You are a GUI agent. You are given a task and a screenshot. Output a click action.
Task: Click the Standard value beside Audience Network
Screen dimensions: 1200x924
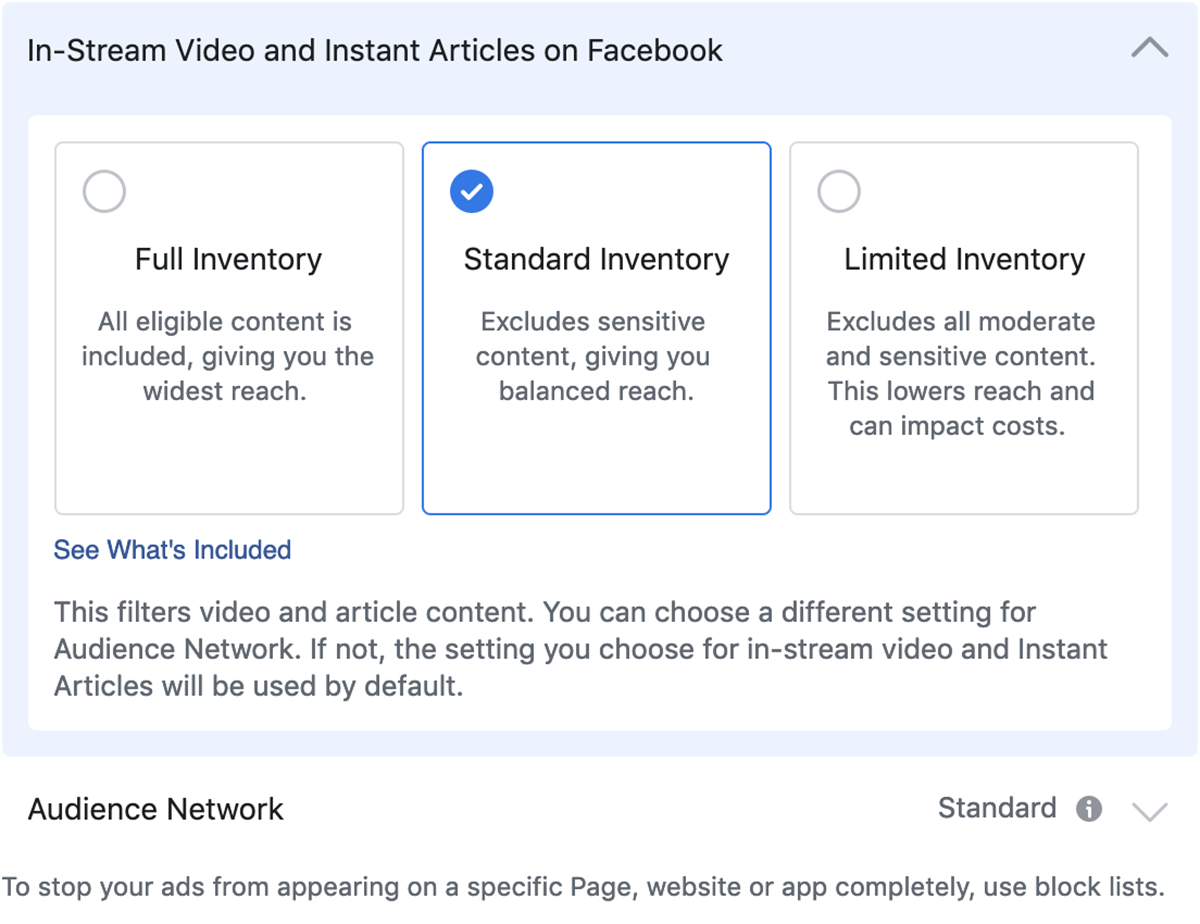point(996,808)
